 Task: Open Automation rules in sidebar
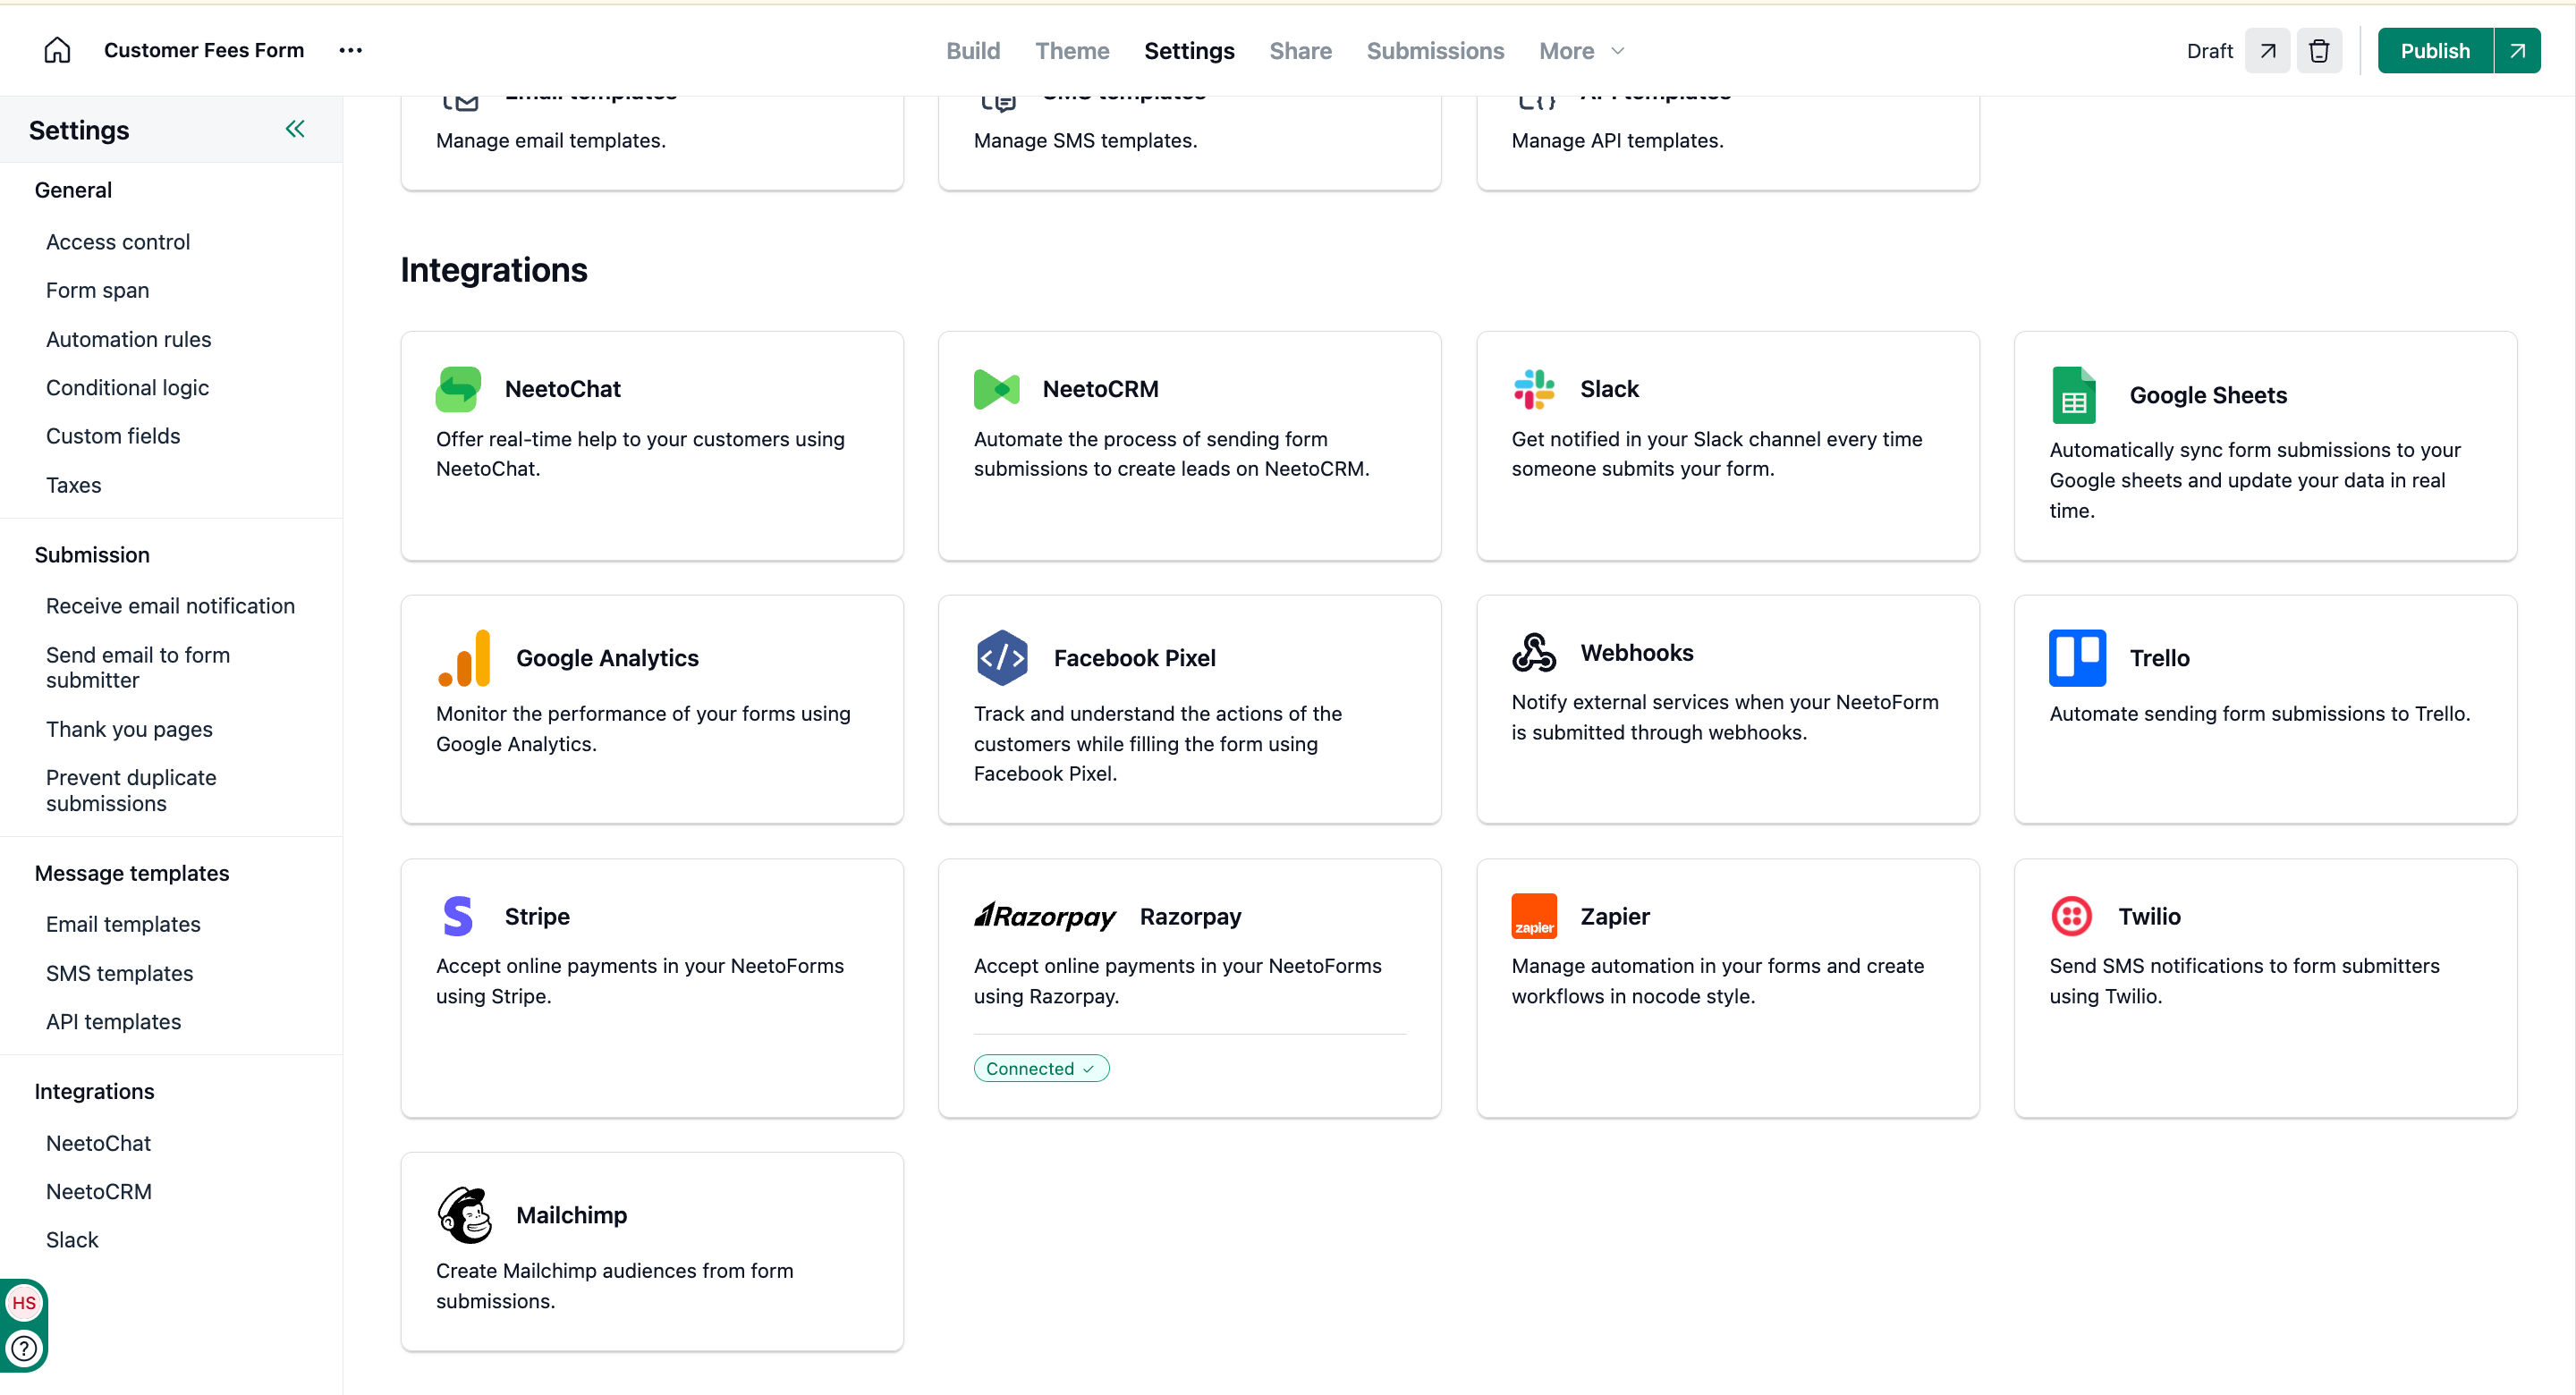[128, 339]
